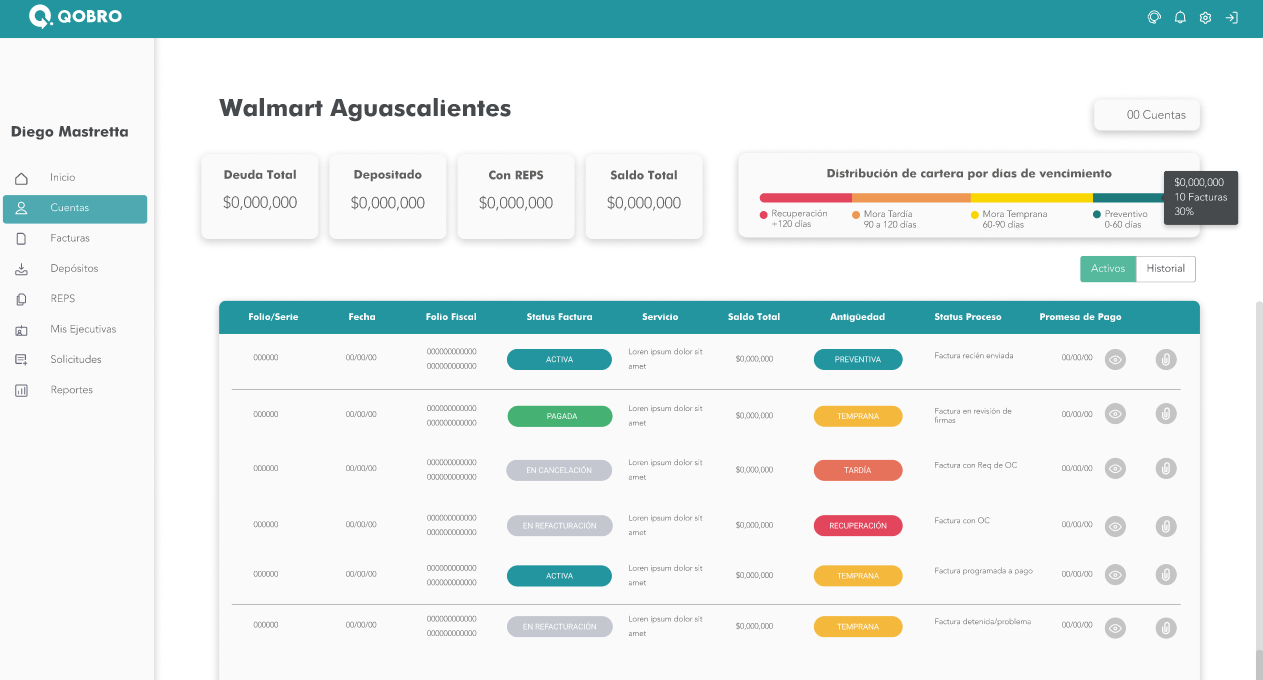Viewport: 1263px width, 680px height.
Task: Select the Saldo Total card
Action: click(x=644, y=196)
